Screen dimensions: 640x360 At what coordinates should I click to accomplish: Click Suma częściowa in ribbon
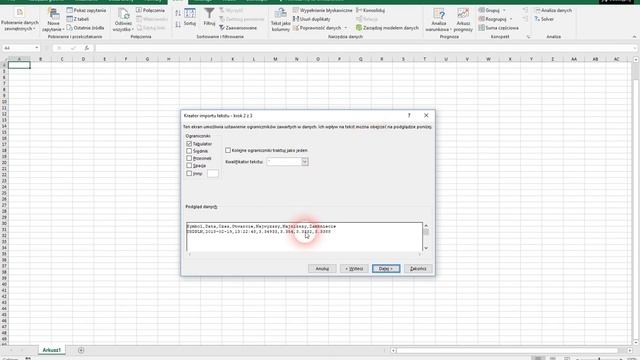pos(498,28)
